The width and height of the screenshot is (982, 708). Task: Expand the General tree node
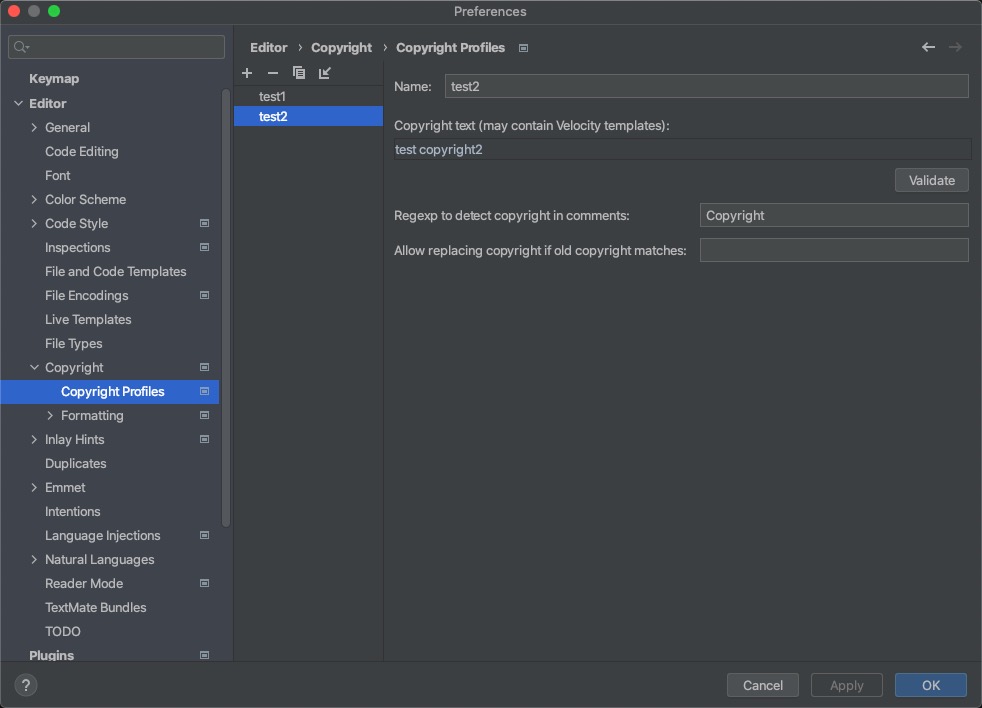[34, 127]
